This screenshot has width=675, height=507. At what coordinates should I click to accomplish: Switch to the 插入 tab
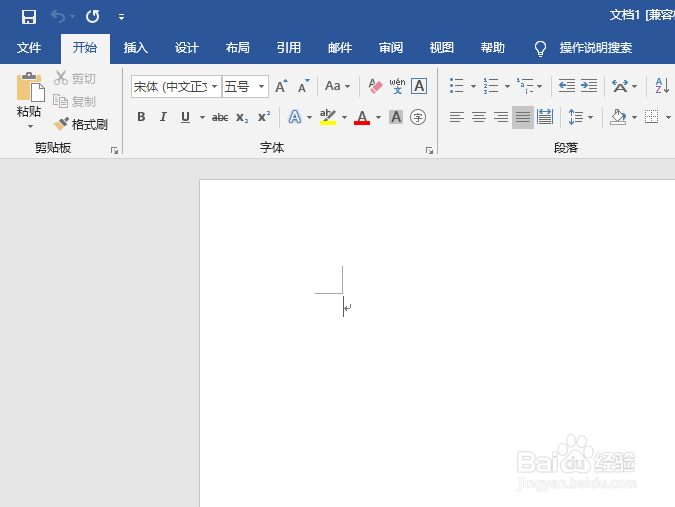(136, 47)
